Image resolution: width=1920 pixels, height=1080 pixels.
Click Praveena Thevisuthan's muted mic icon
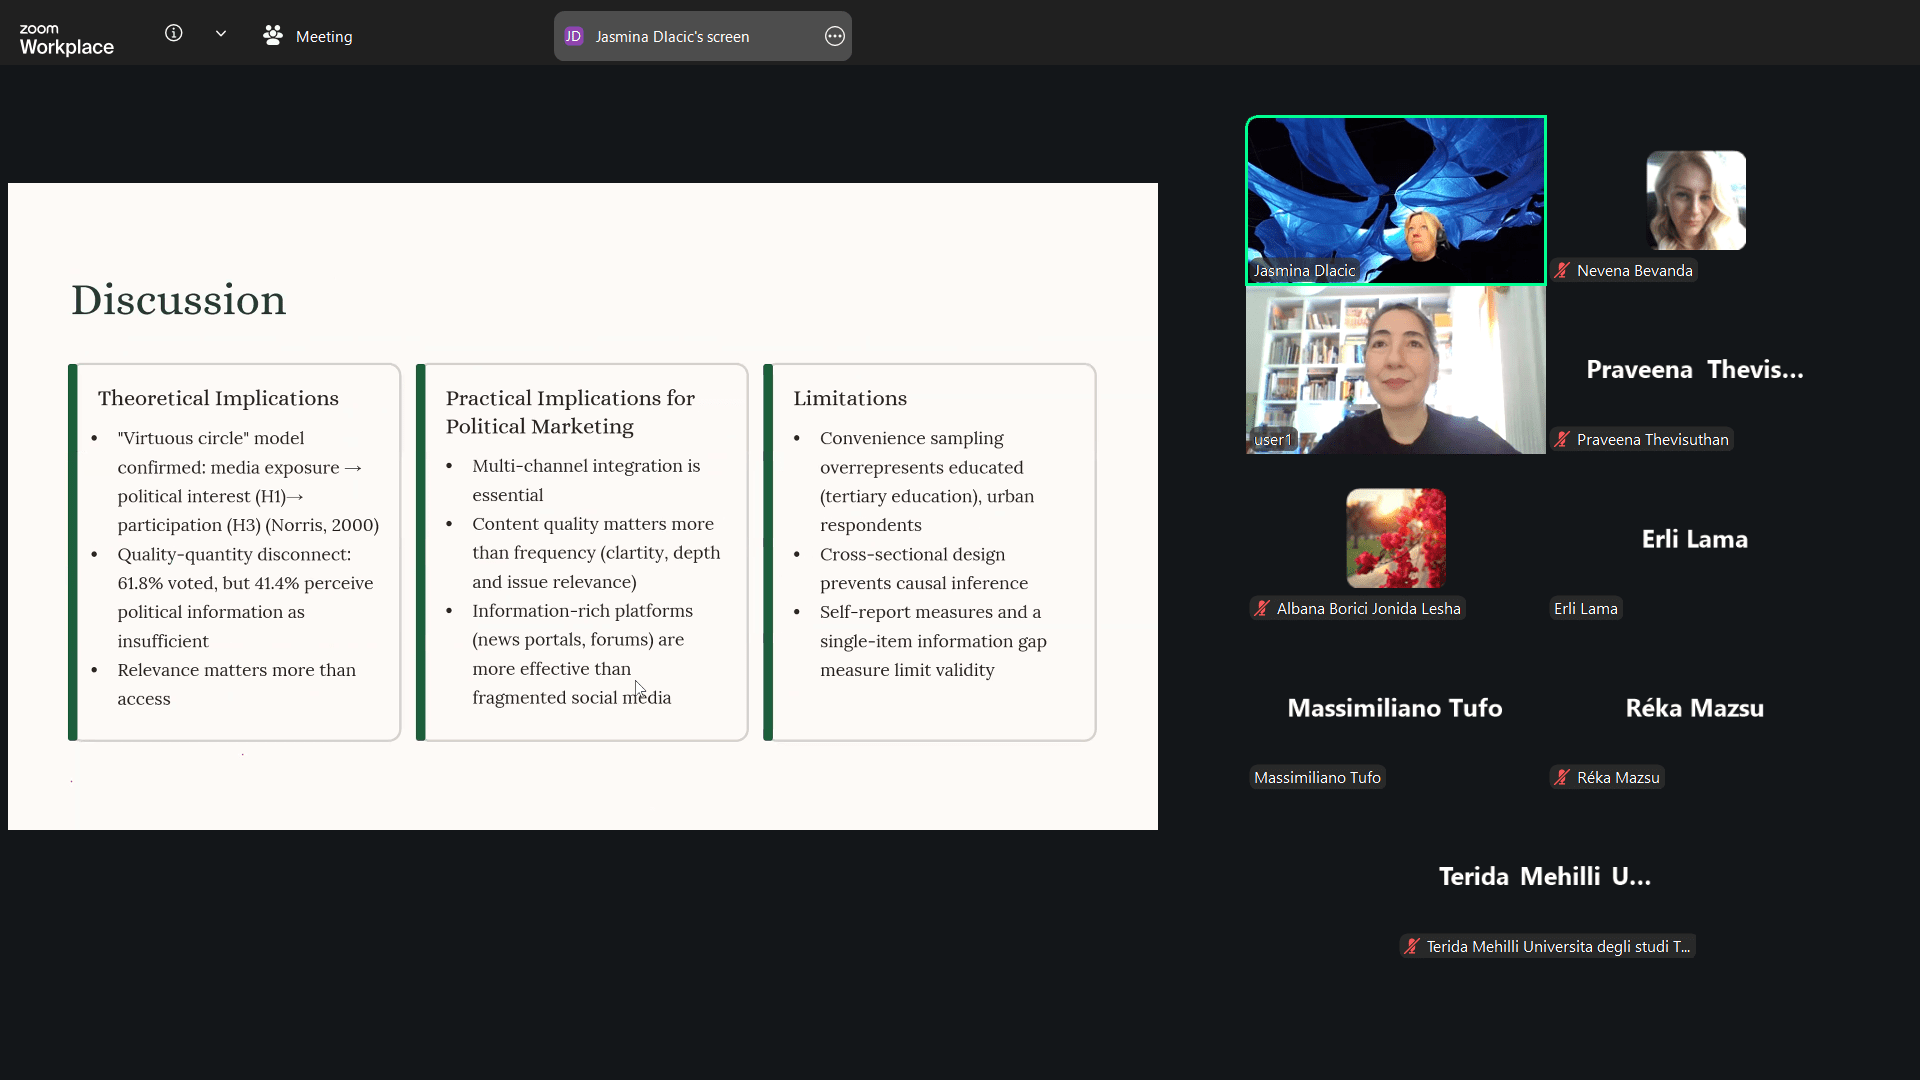coord(1562,440)
